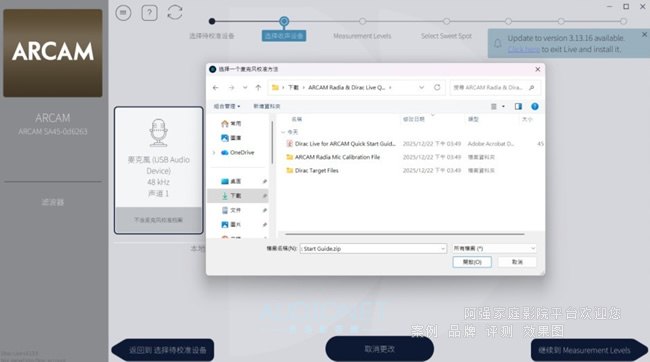This screenshot has height=362, width=650.
Task: Open the help question mark icon
Action: tap(149, 13)
